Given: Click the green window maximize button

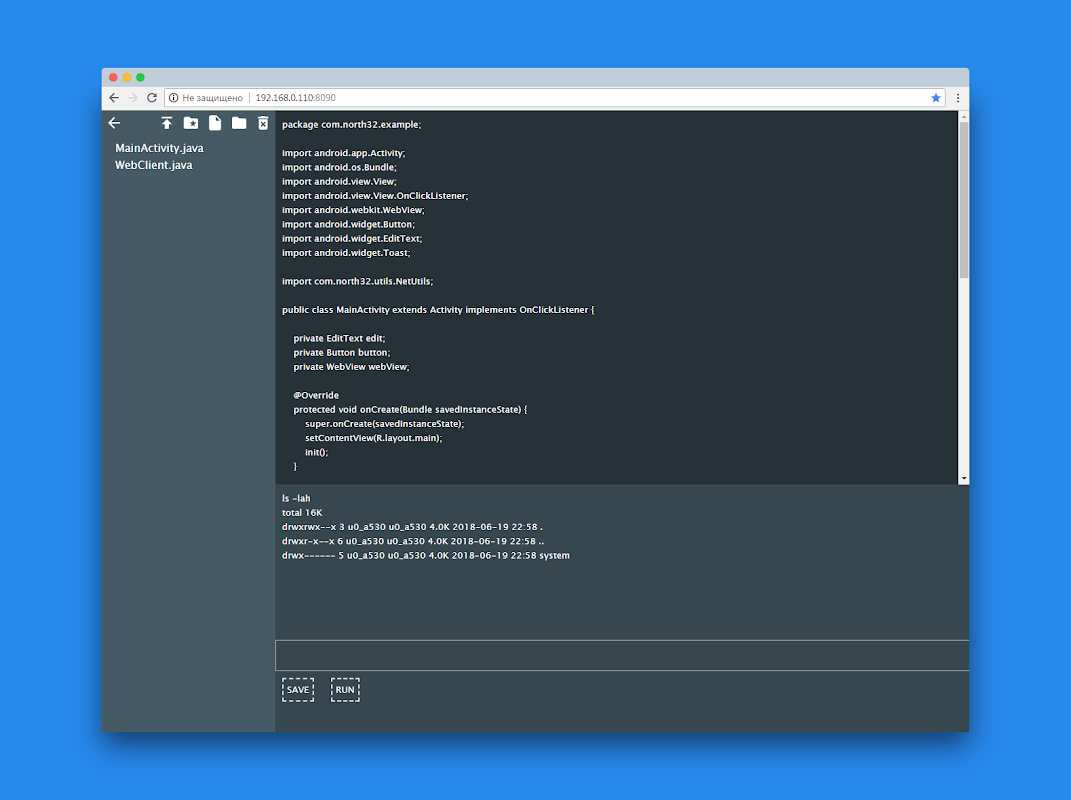Looking at the screenshot, I should pyautogui.click(x=141, y=77).
